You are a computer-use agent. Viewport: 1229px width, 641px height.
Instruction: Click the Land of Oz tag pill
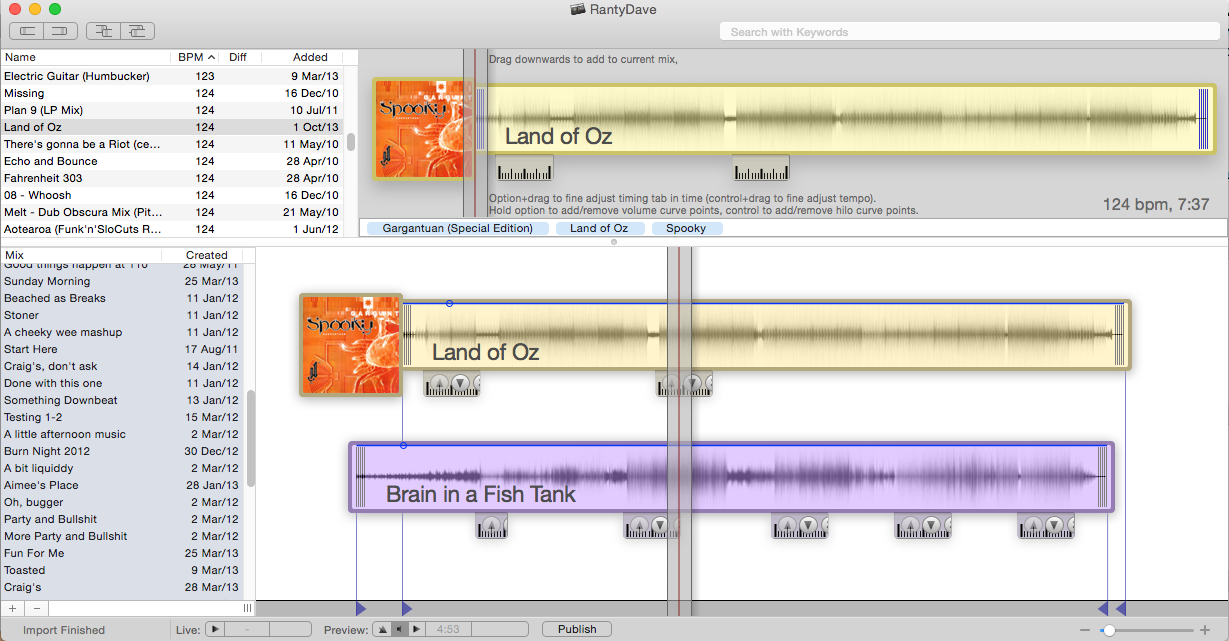[x=599, y=228]
